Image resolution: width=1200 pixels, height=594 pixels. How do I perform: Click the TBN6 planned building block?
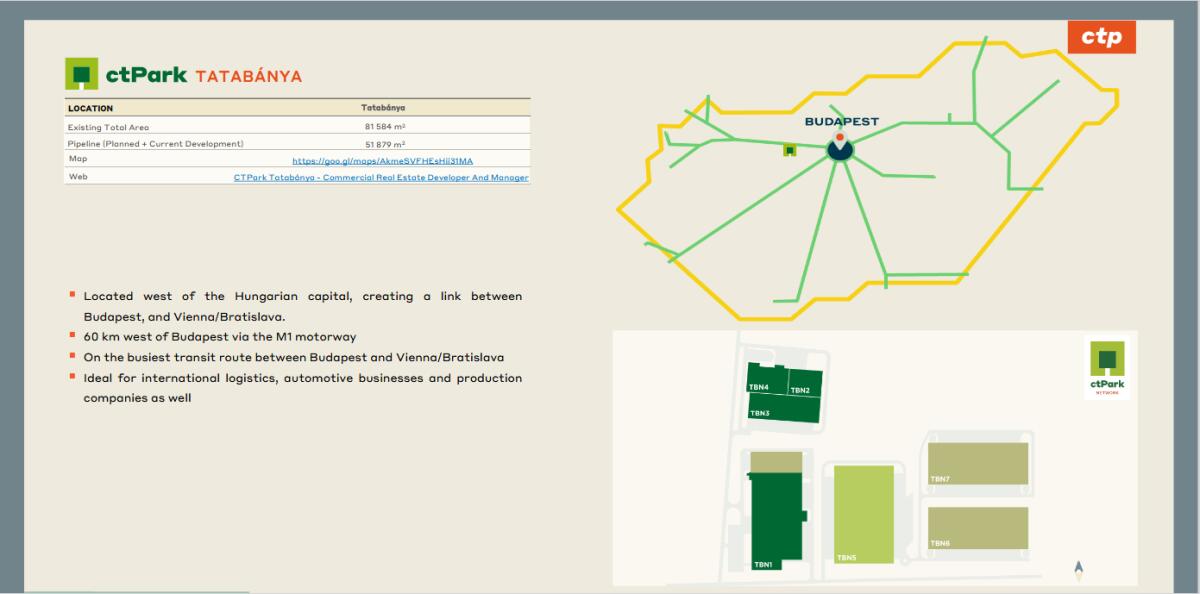[977, 527]
